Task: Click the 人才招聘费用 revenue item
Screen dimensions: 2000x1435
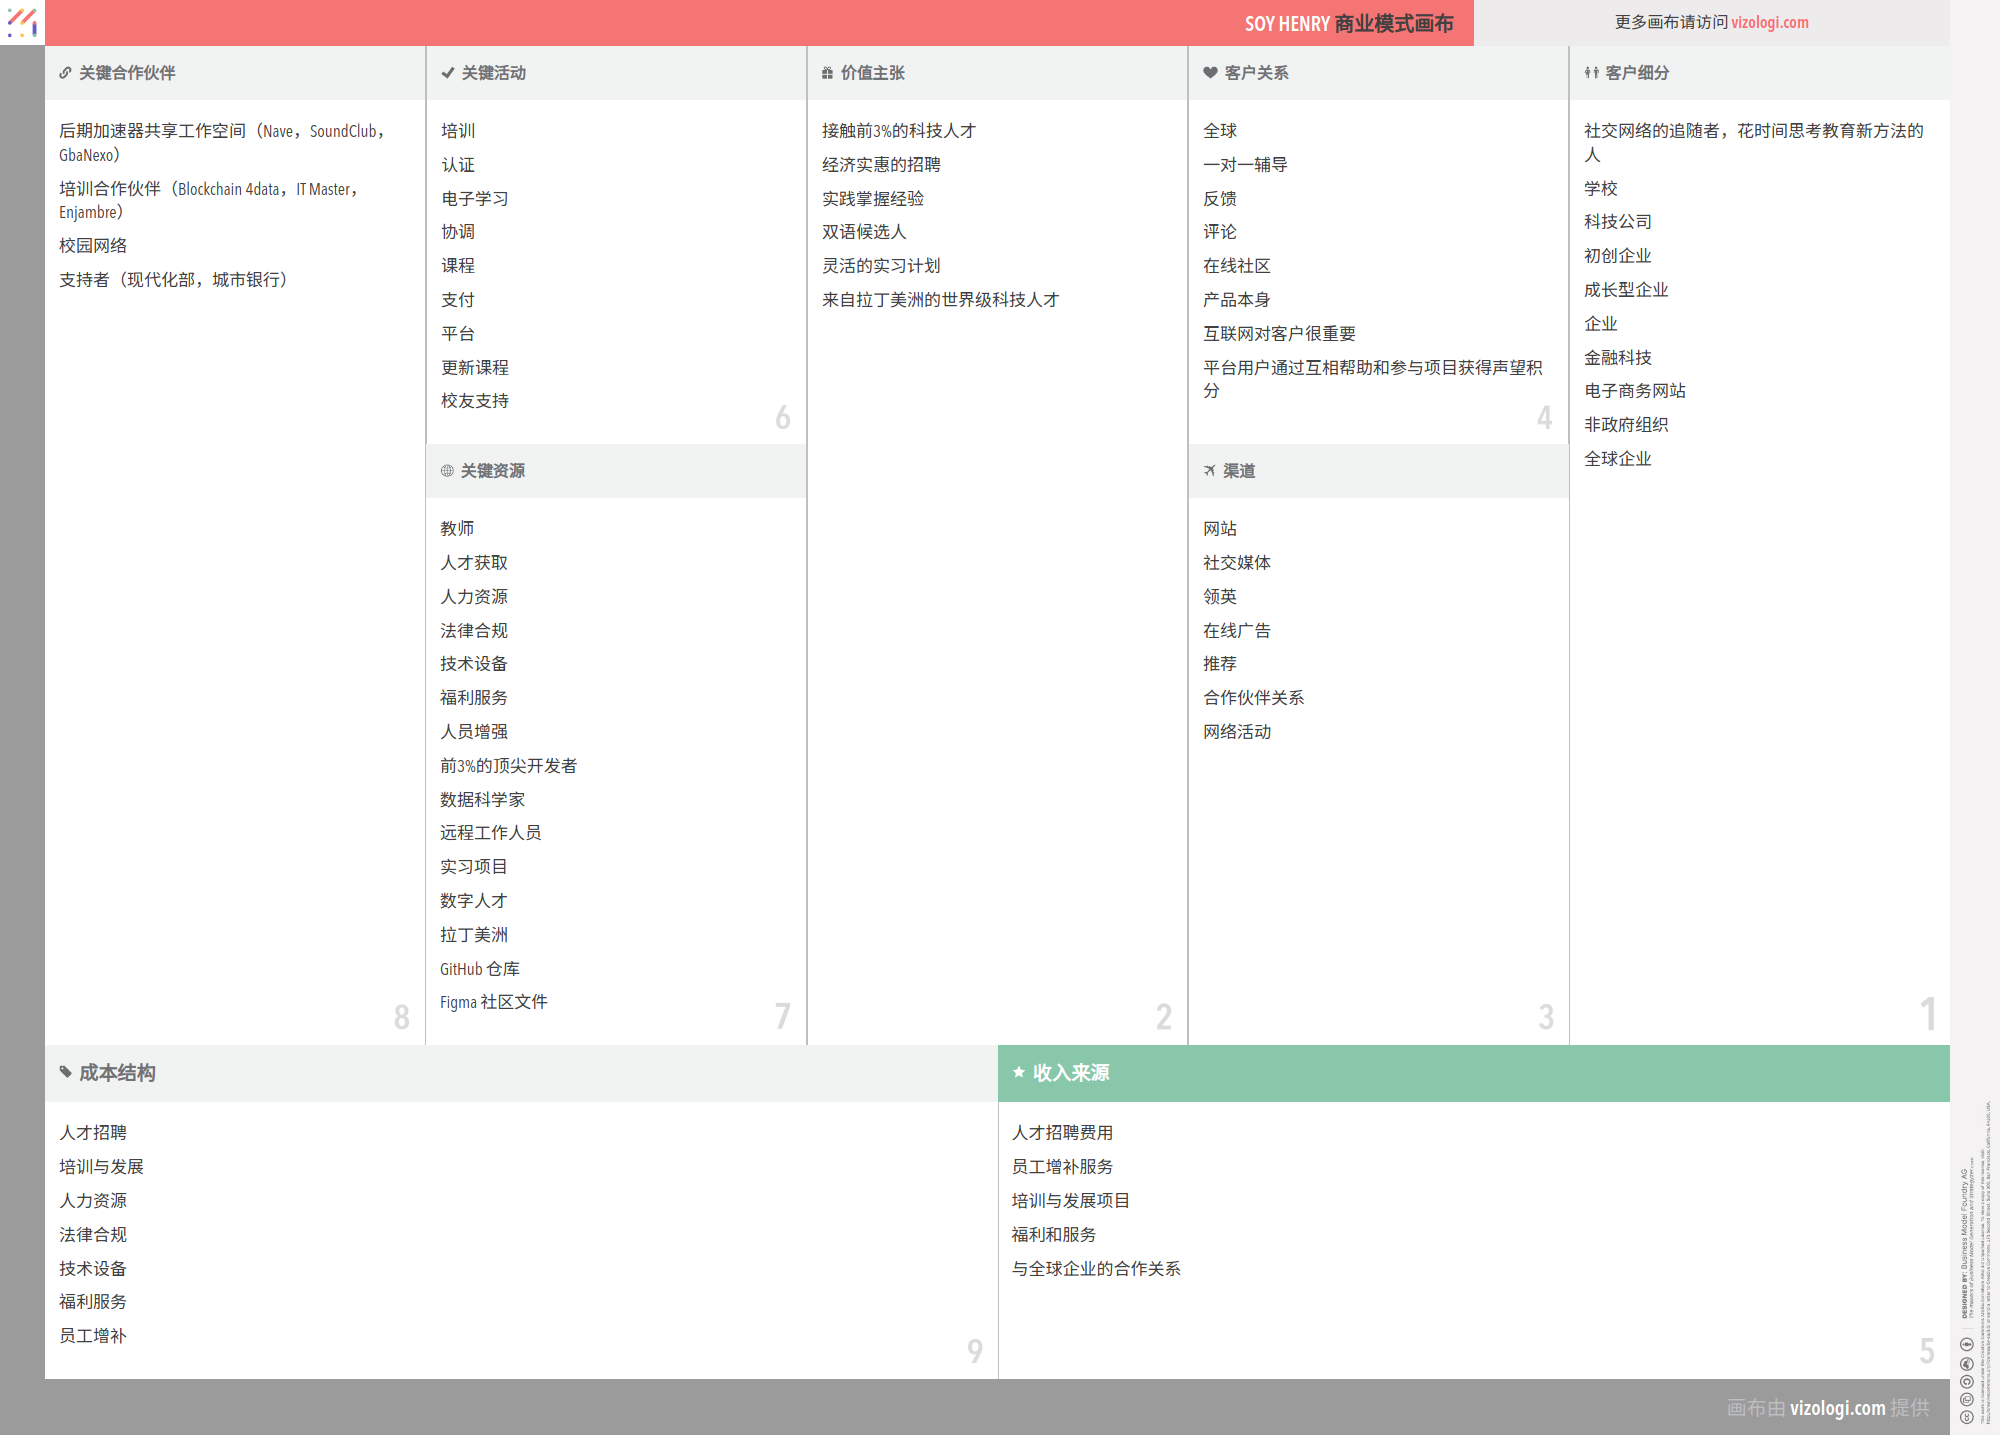Action: click(x=1062, y=1133)
